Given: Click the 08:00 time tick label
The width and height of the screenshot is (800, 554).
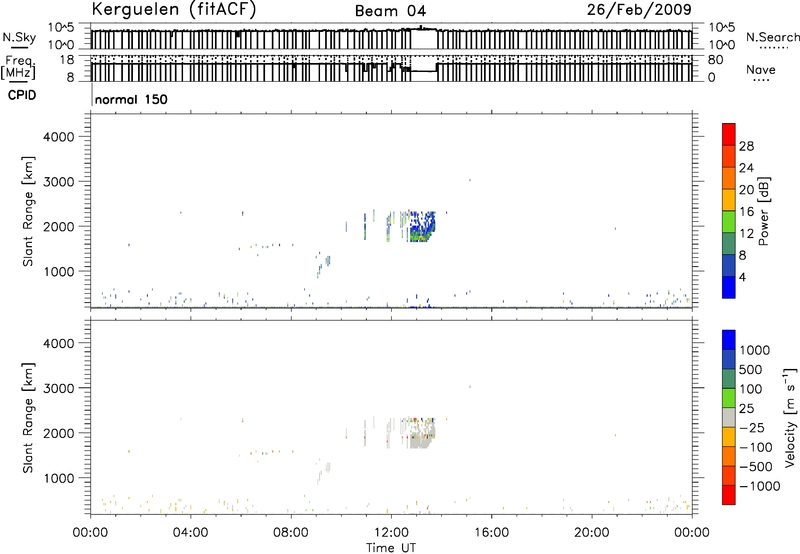Looking at the screenshot, I should click(x=291, y=533).
